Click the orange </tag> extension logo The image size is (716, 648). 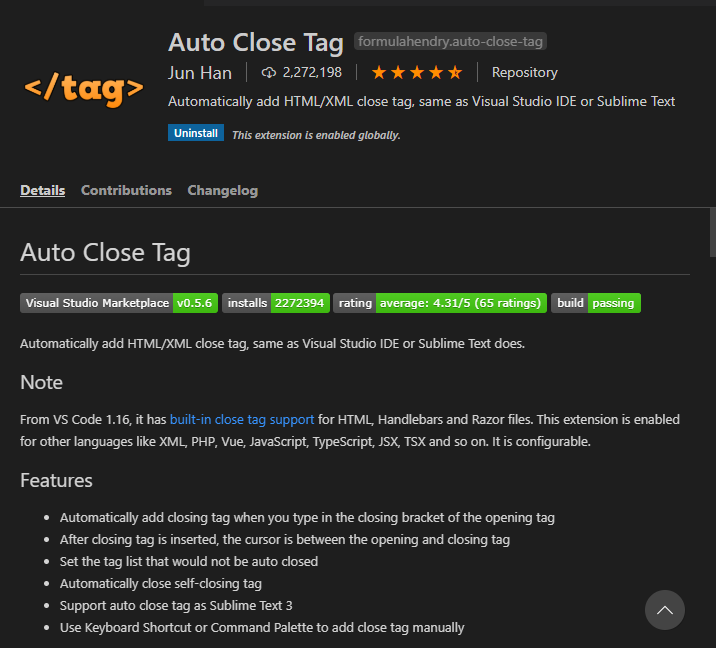[x=84, y=88]
